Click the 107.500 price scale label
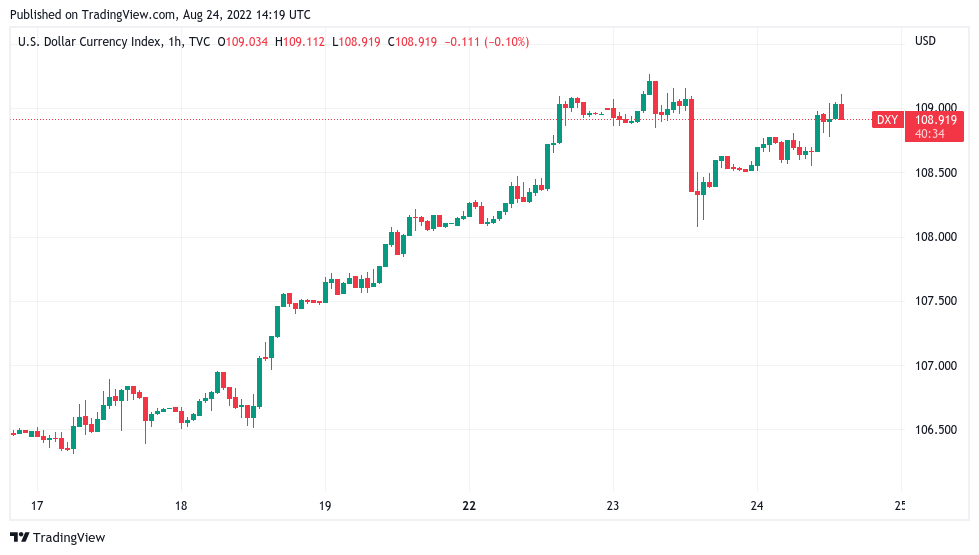Screen dimensions: 979x555 point(937,301)
